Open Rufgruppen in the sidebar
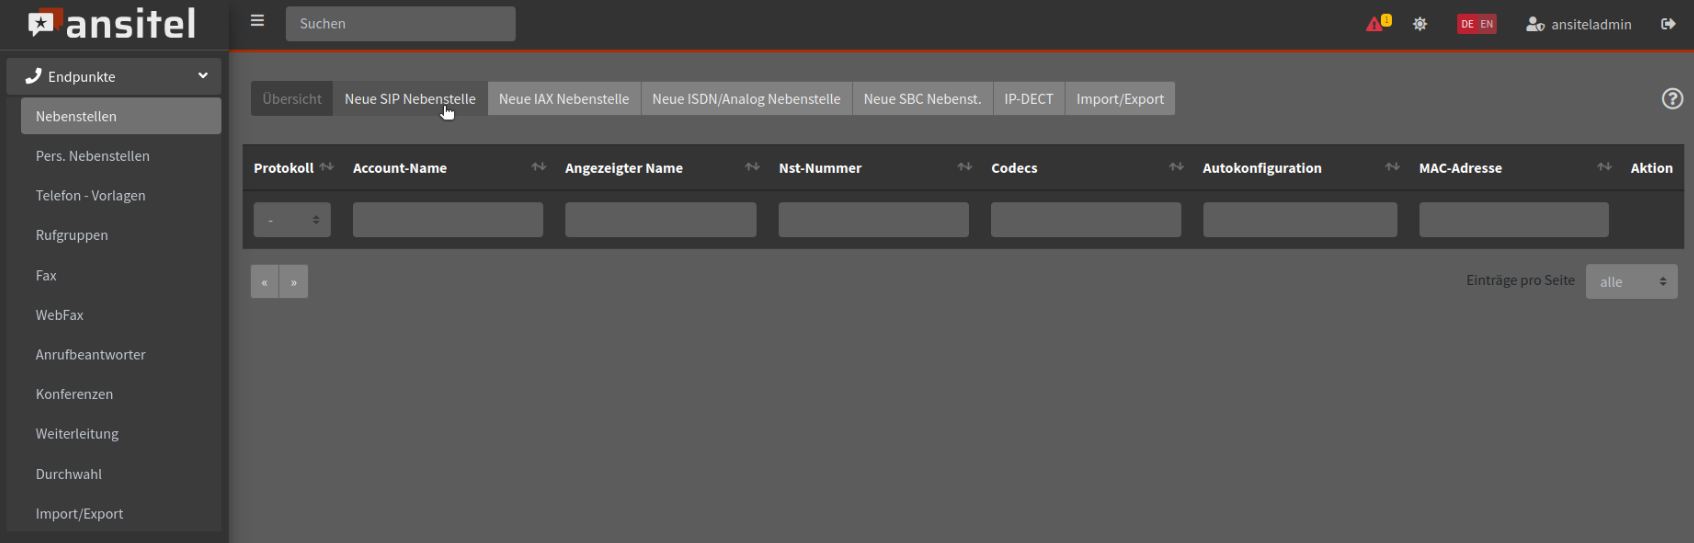The height and width of the screenshot is (543, 1694). [x=72, y=235]
